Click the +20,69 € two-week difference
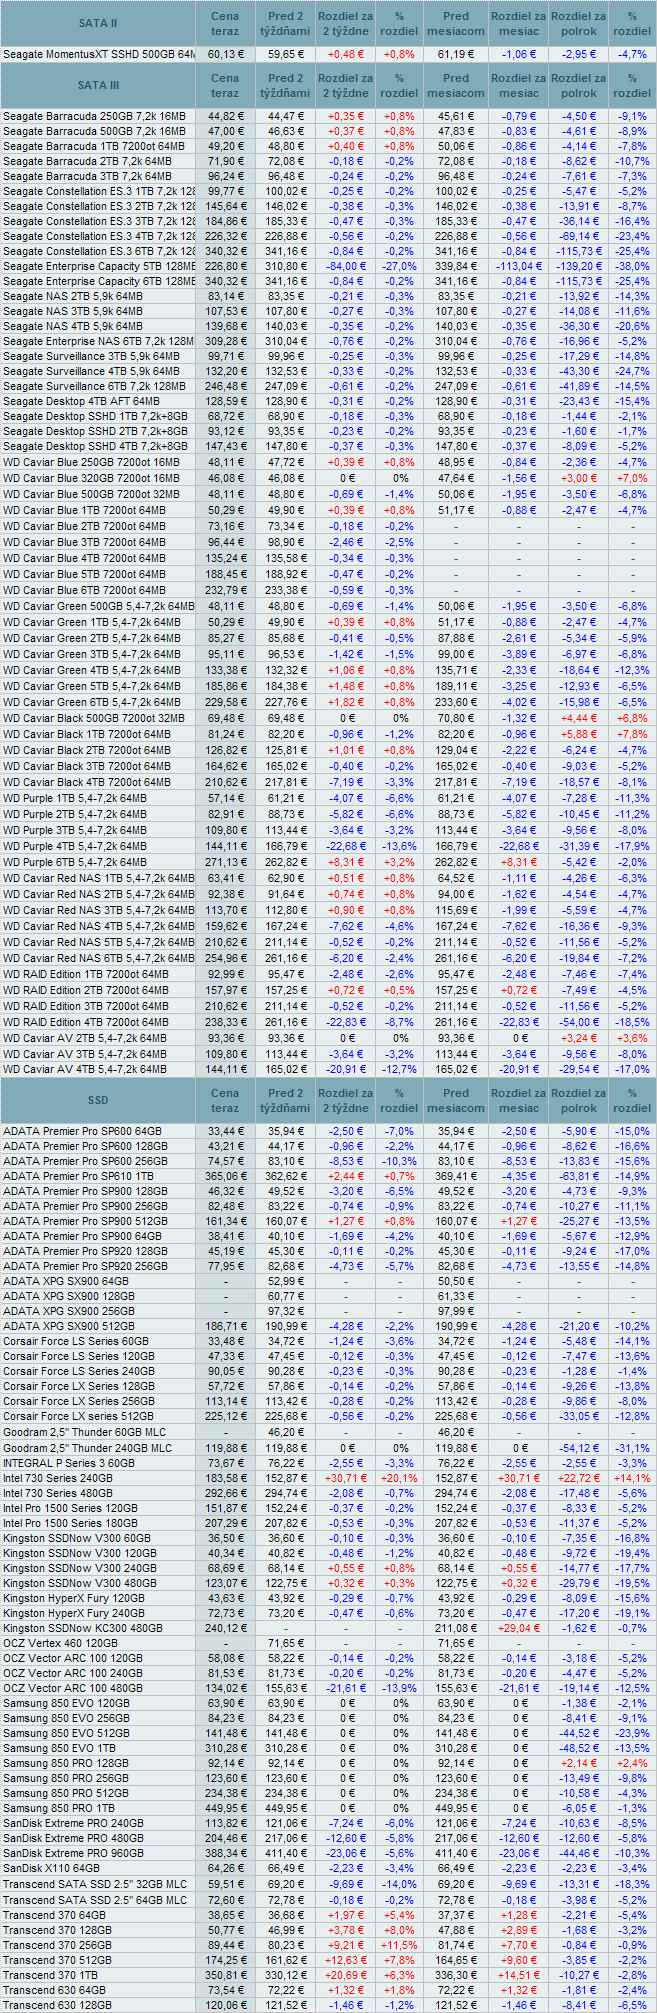Screen dimensions: 657x2013 point(345,1974)
